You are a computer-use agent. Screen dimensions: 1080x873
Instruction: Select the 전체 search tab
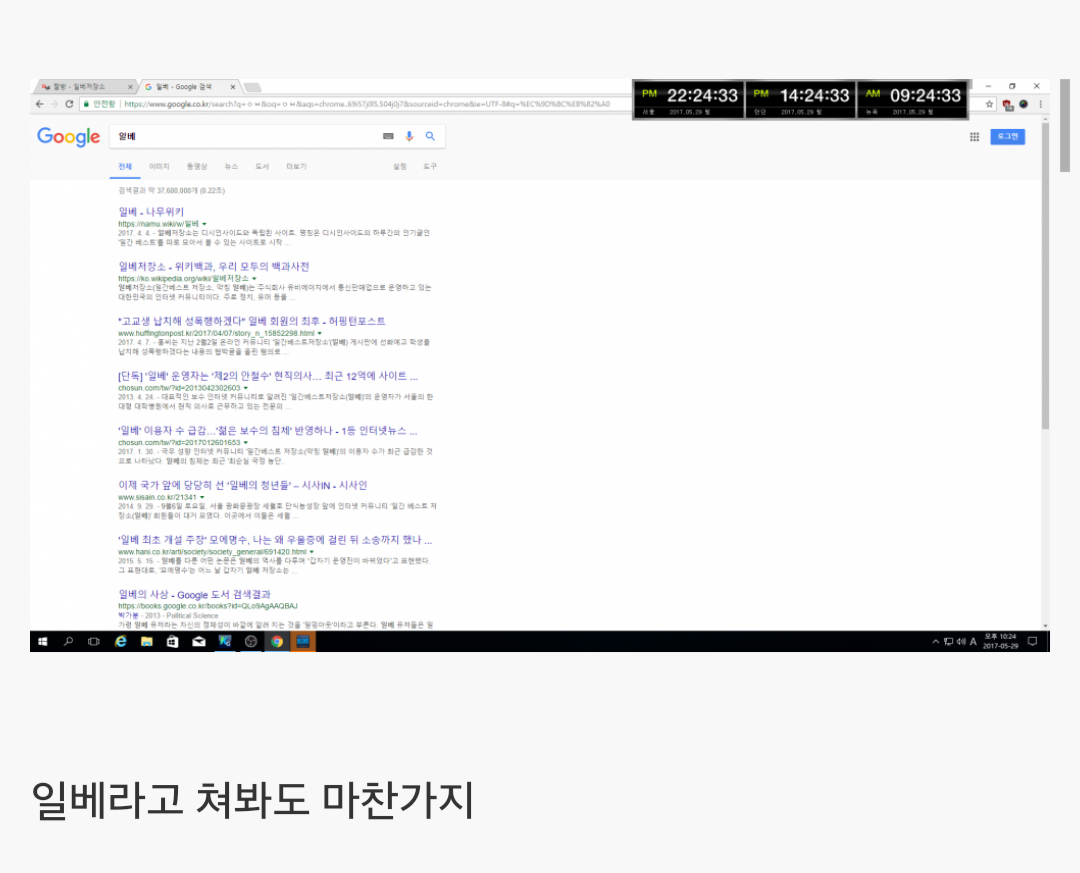pos(125,167)
